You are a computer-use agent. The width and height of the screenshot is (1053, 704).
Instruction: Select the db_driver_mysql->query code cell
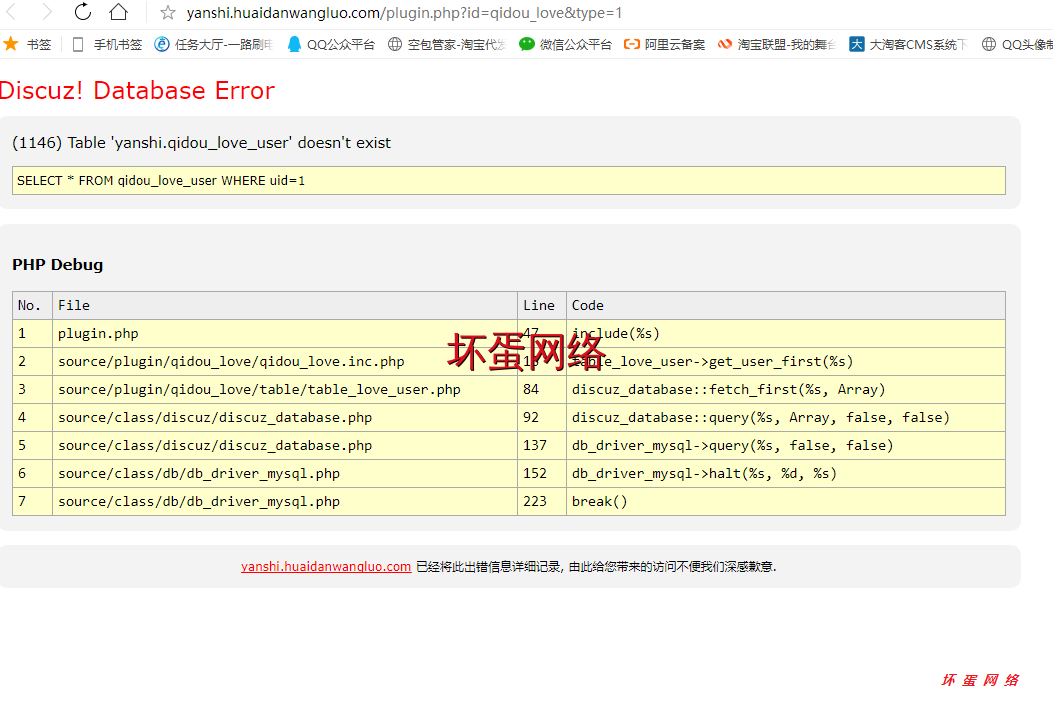point(786,445)
